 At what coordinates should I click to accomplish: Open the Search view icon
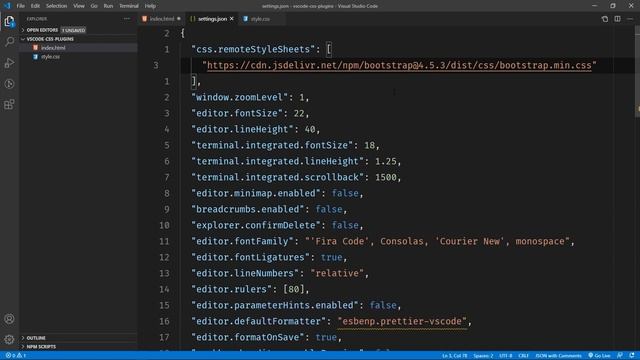tap(9, 42)
